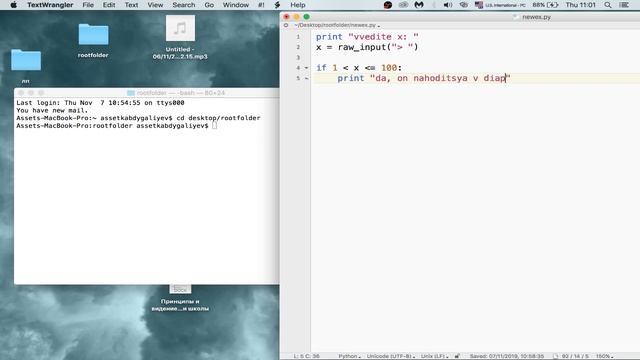Click the Terminal window title bar
640x360 pixels.
[147, 93]
